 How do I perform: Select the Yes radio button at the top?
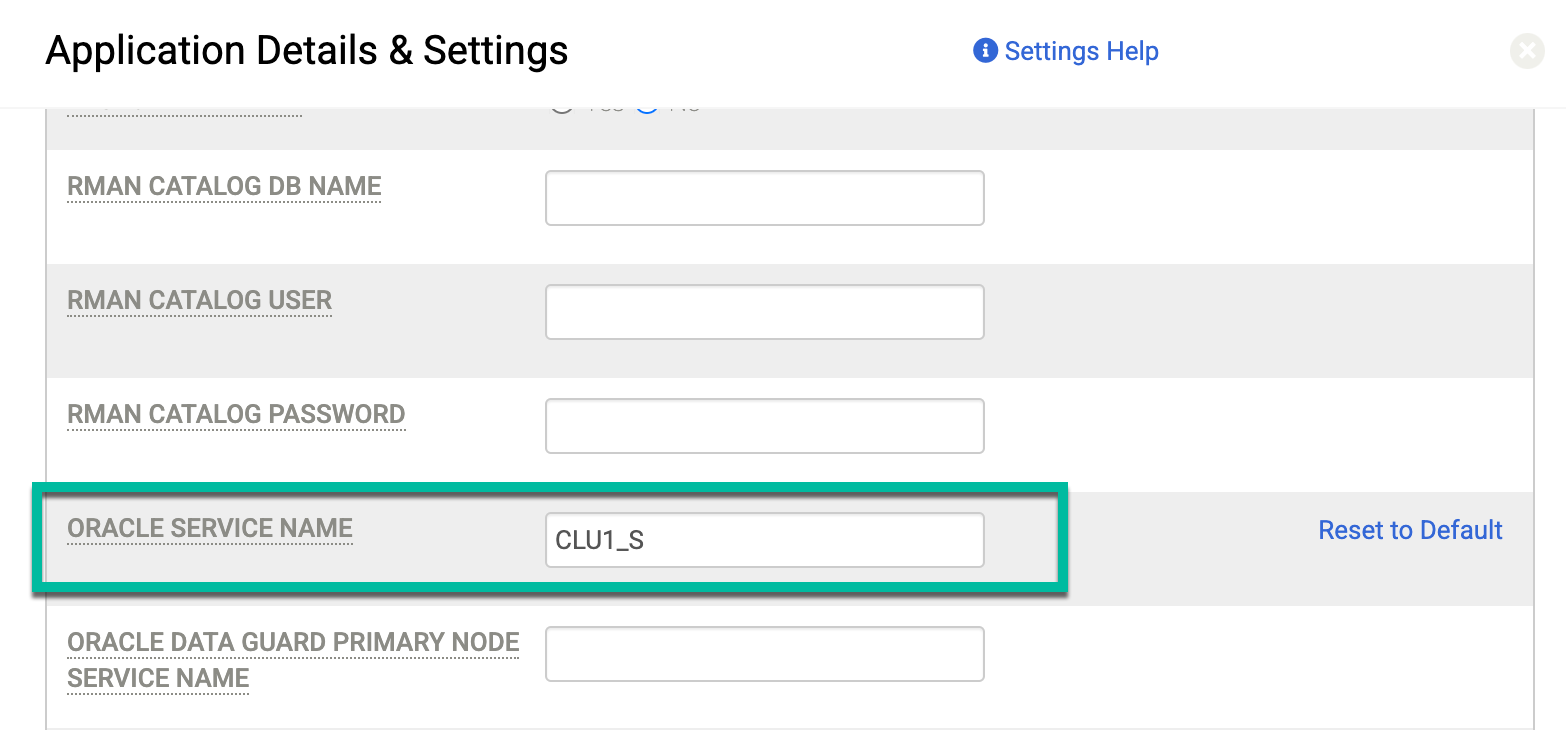coord(561,103)
